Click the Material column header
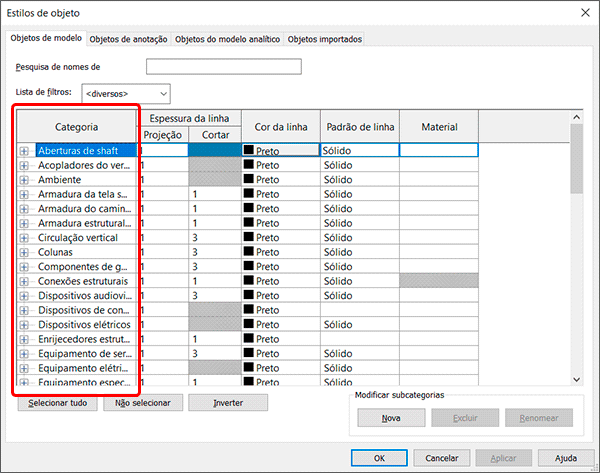The width and height of the screenshot is (600, 473). (x=439, y=127)
